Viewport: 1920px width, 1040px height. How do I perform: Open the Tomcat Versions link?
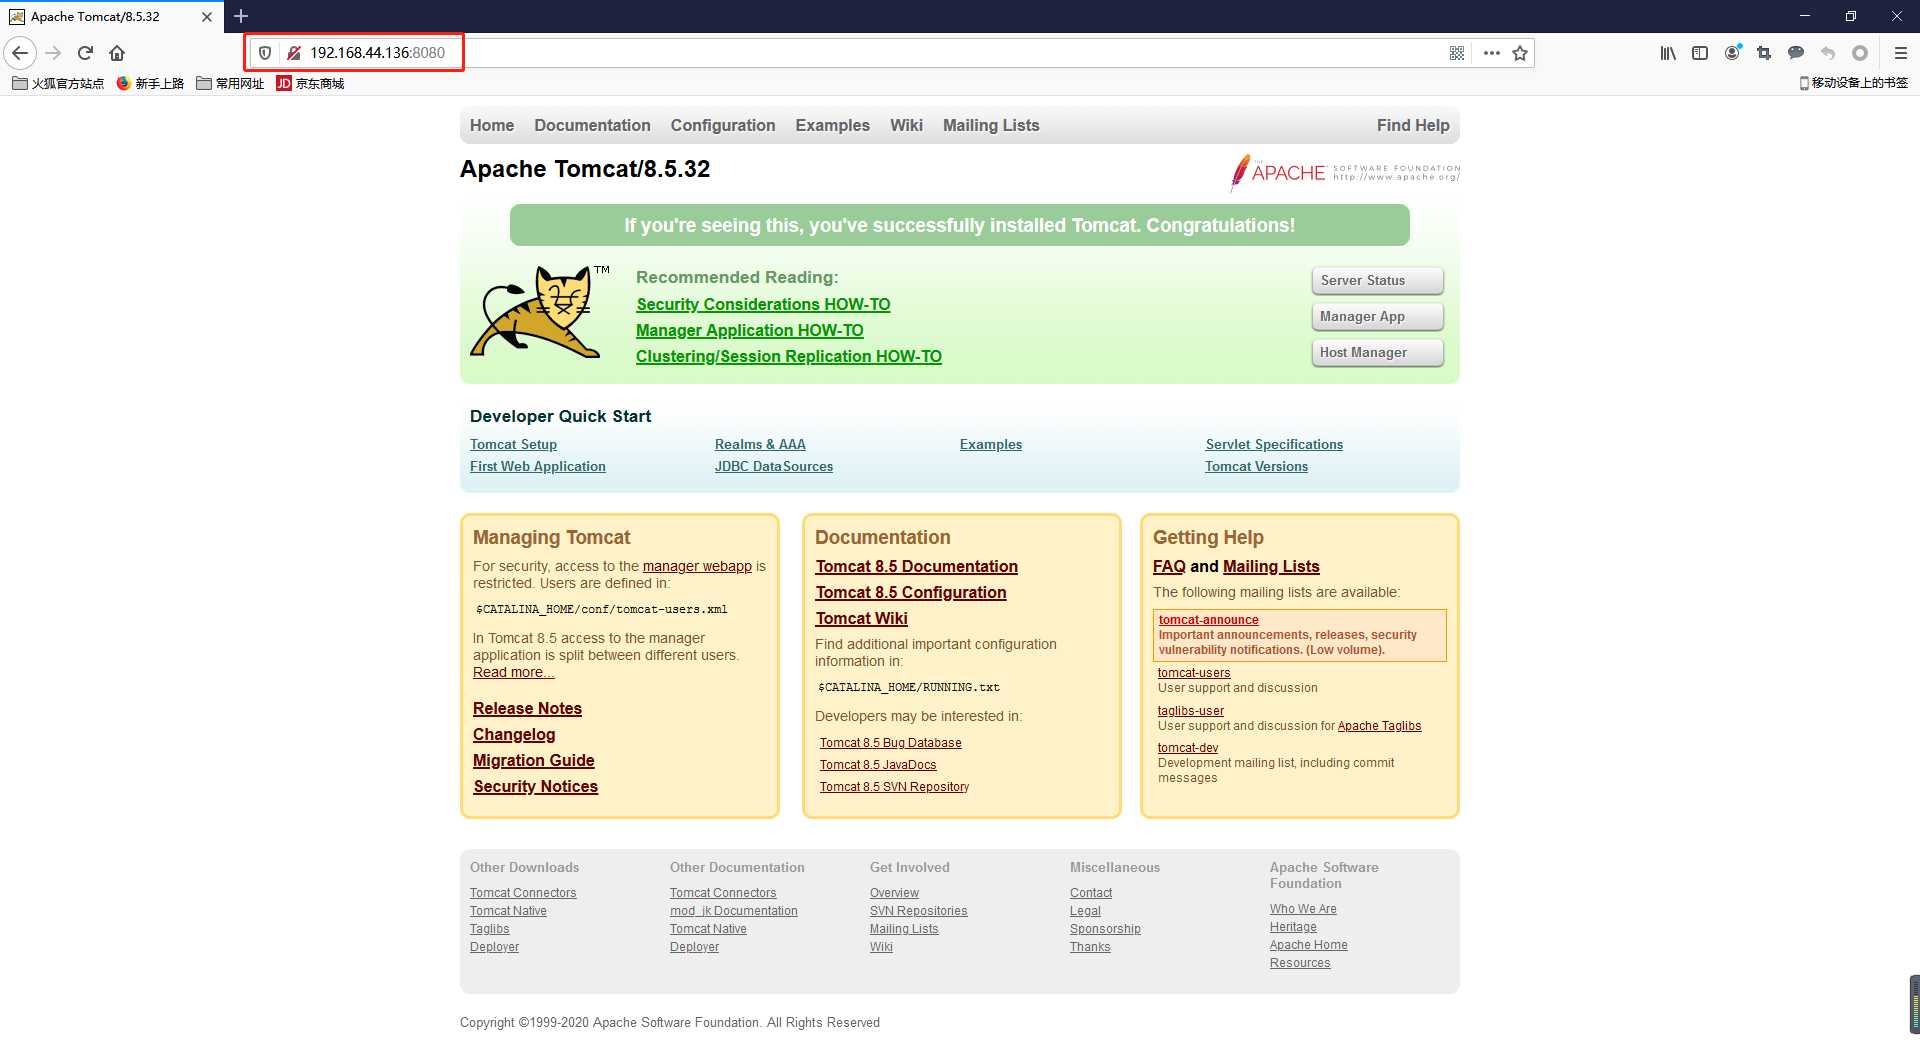[1256, 466]
